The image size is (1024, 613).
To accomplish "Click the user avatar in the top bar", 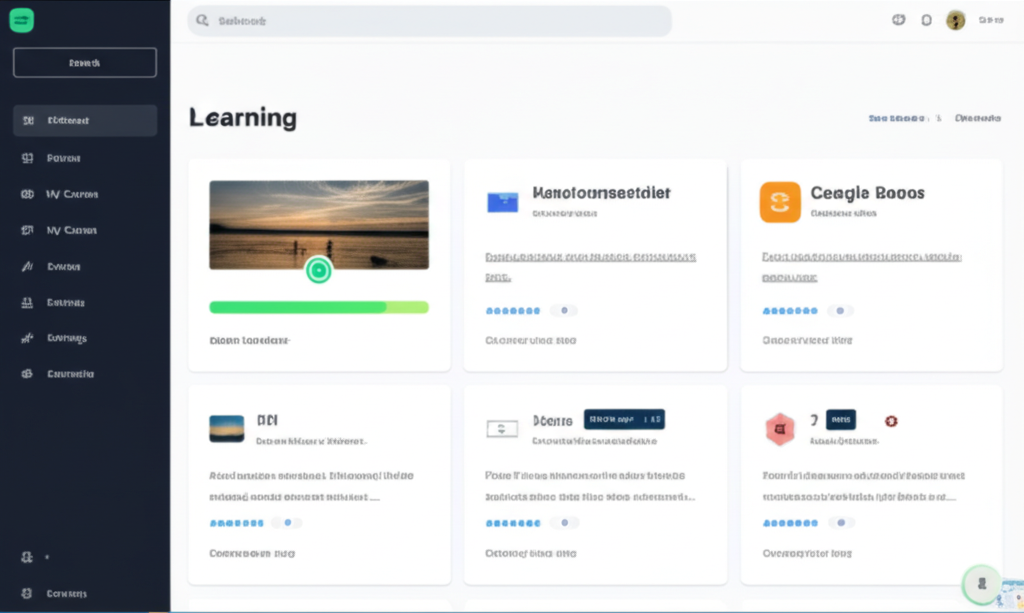I will tap(955, 20).
